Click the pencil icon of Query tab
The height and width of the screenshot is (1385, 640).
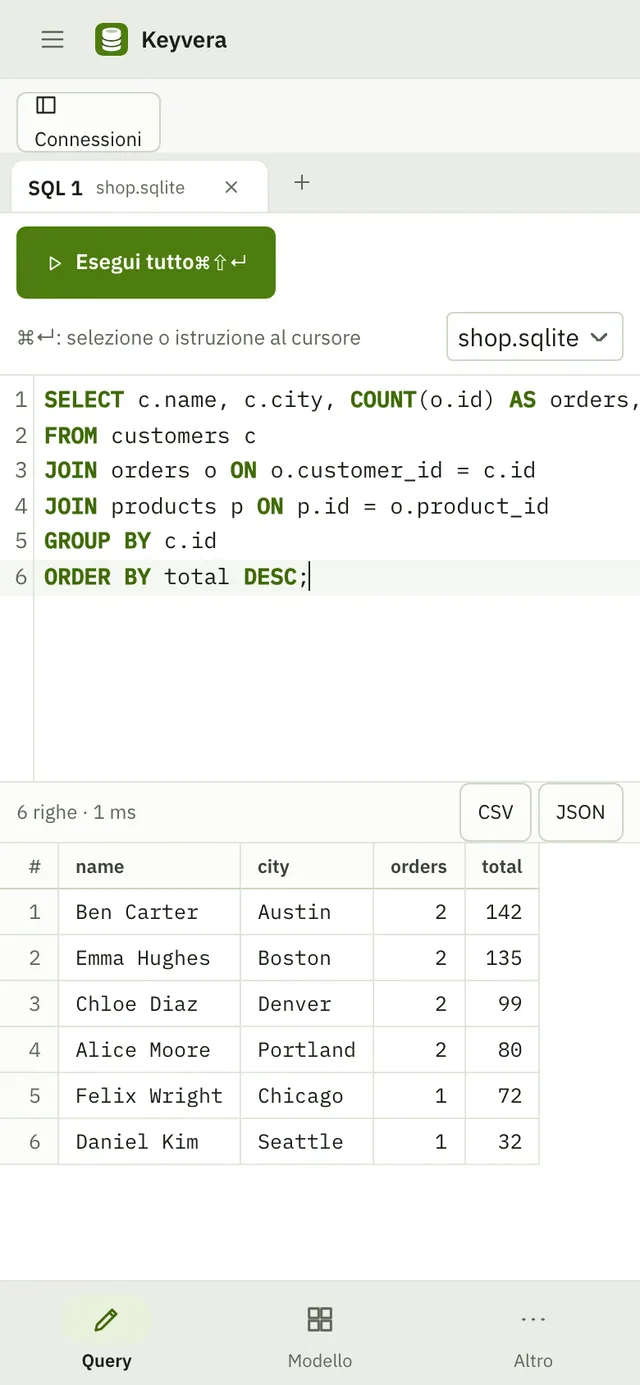tap(106, 1320)
